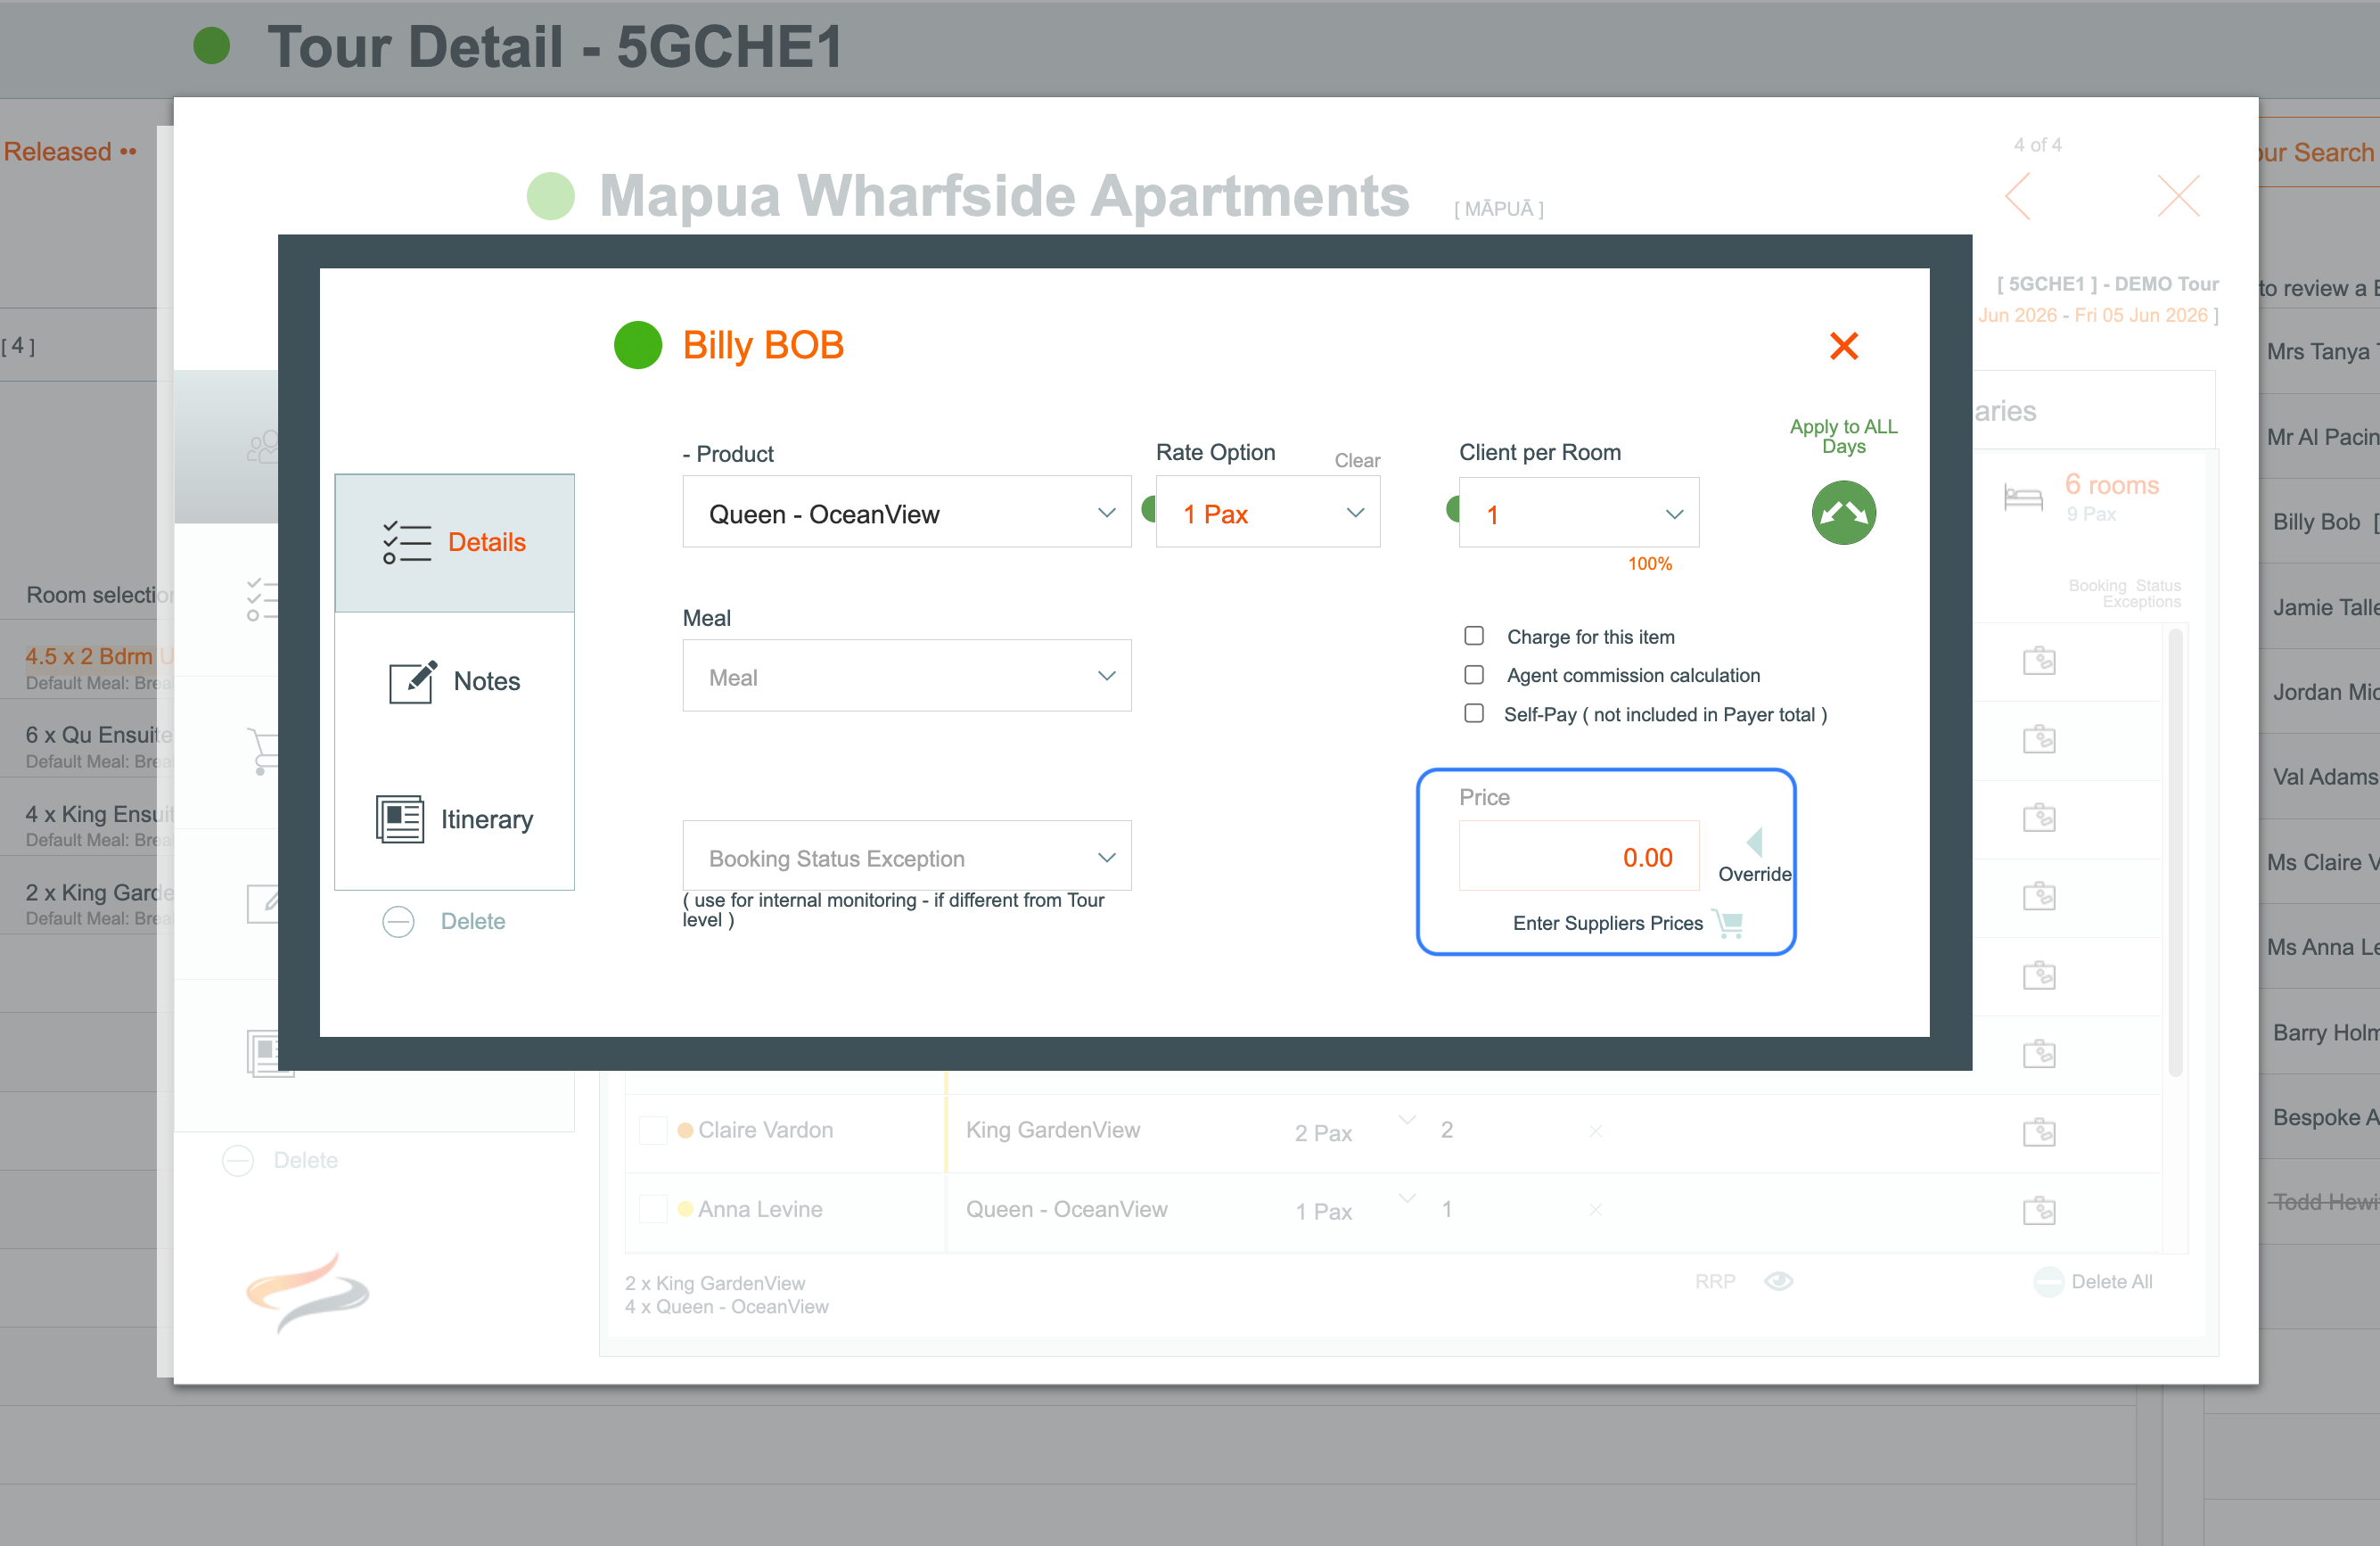
Task: Click the RRP eye visibility icon
Action: [x=1778, y=1281]
